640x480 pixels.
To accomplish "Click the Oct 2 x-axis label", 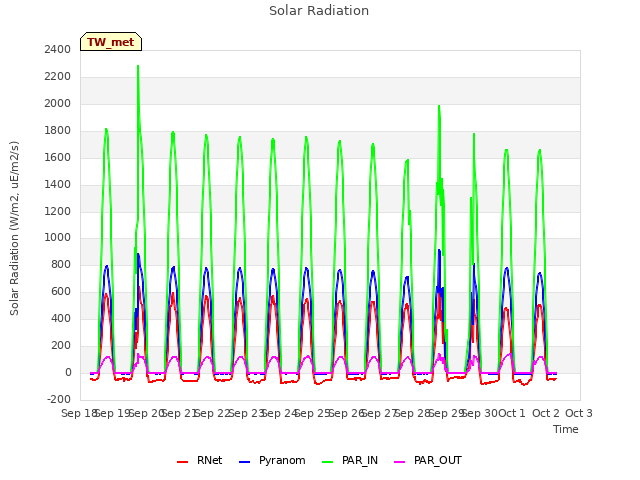I will pos(546,413).
